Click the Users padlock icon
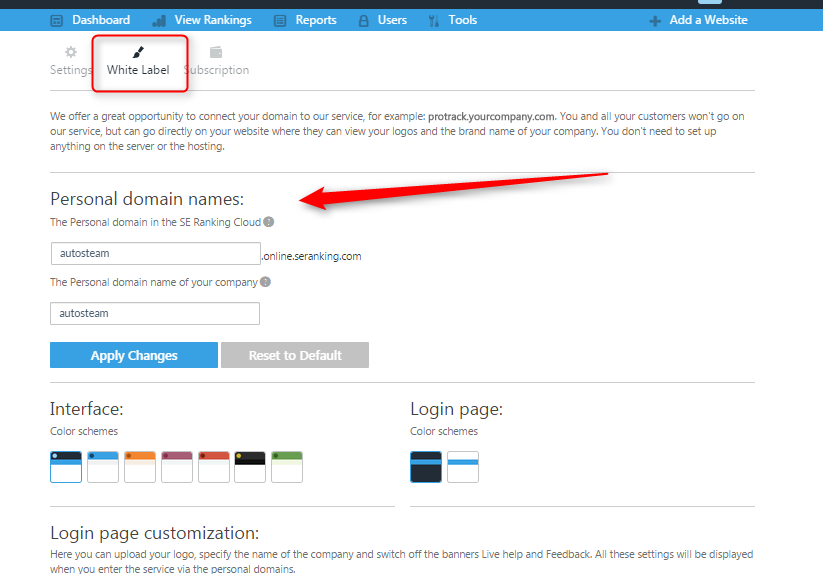The height and width of the screenshot is (574, 823). click(x=363, y=20)
